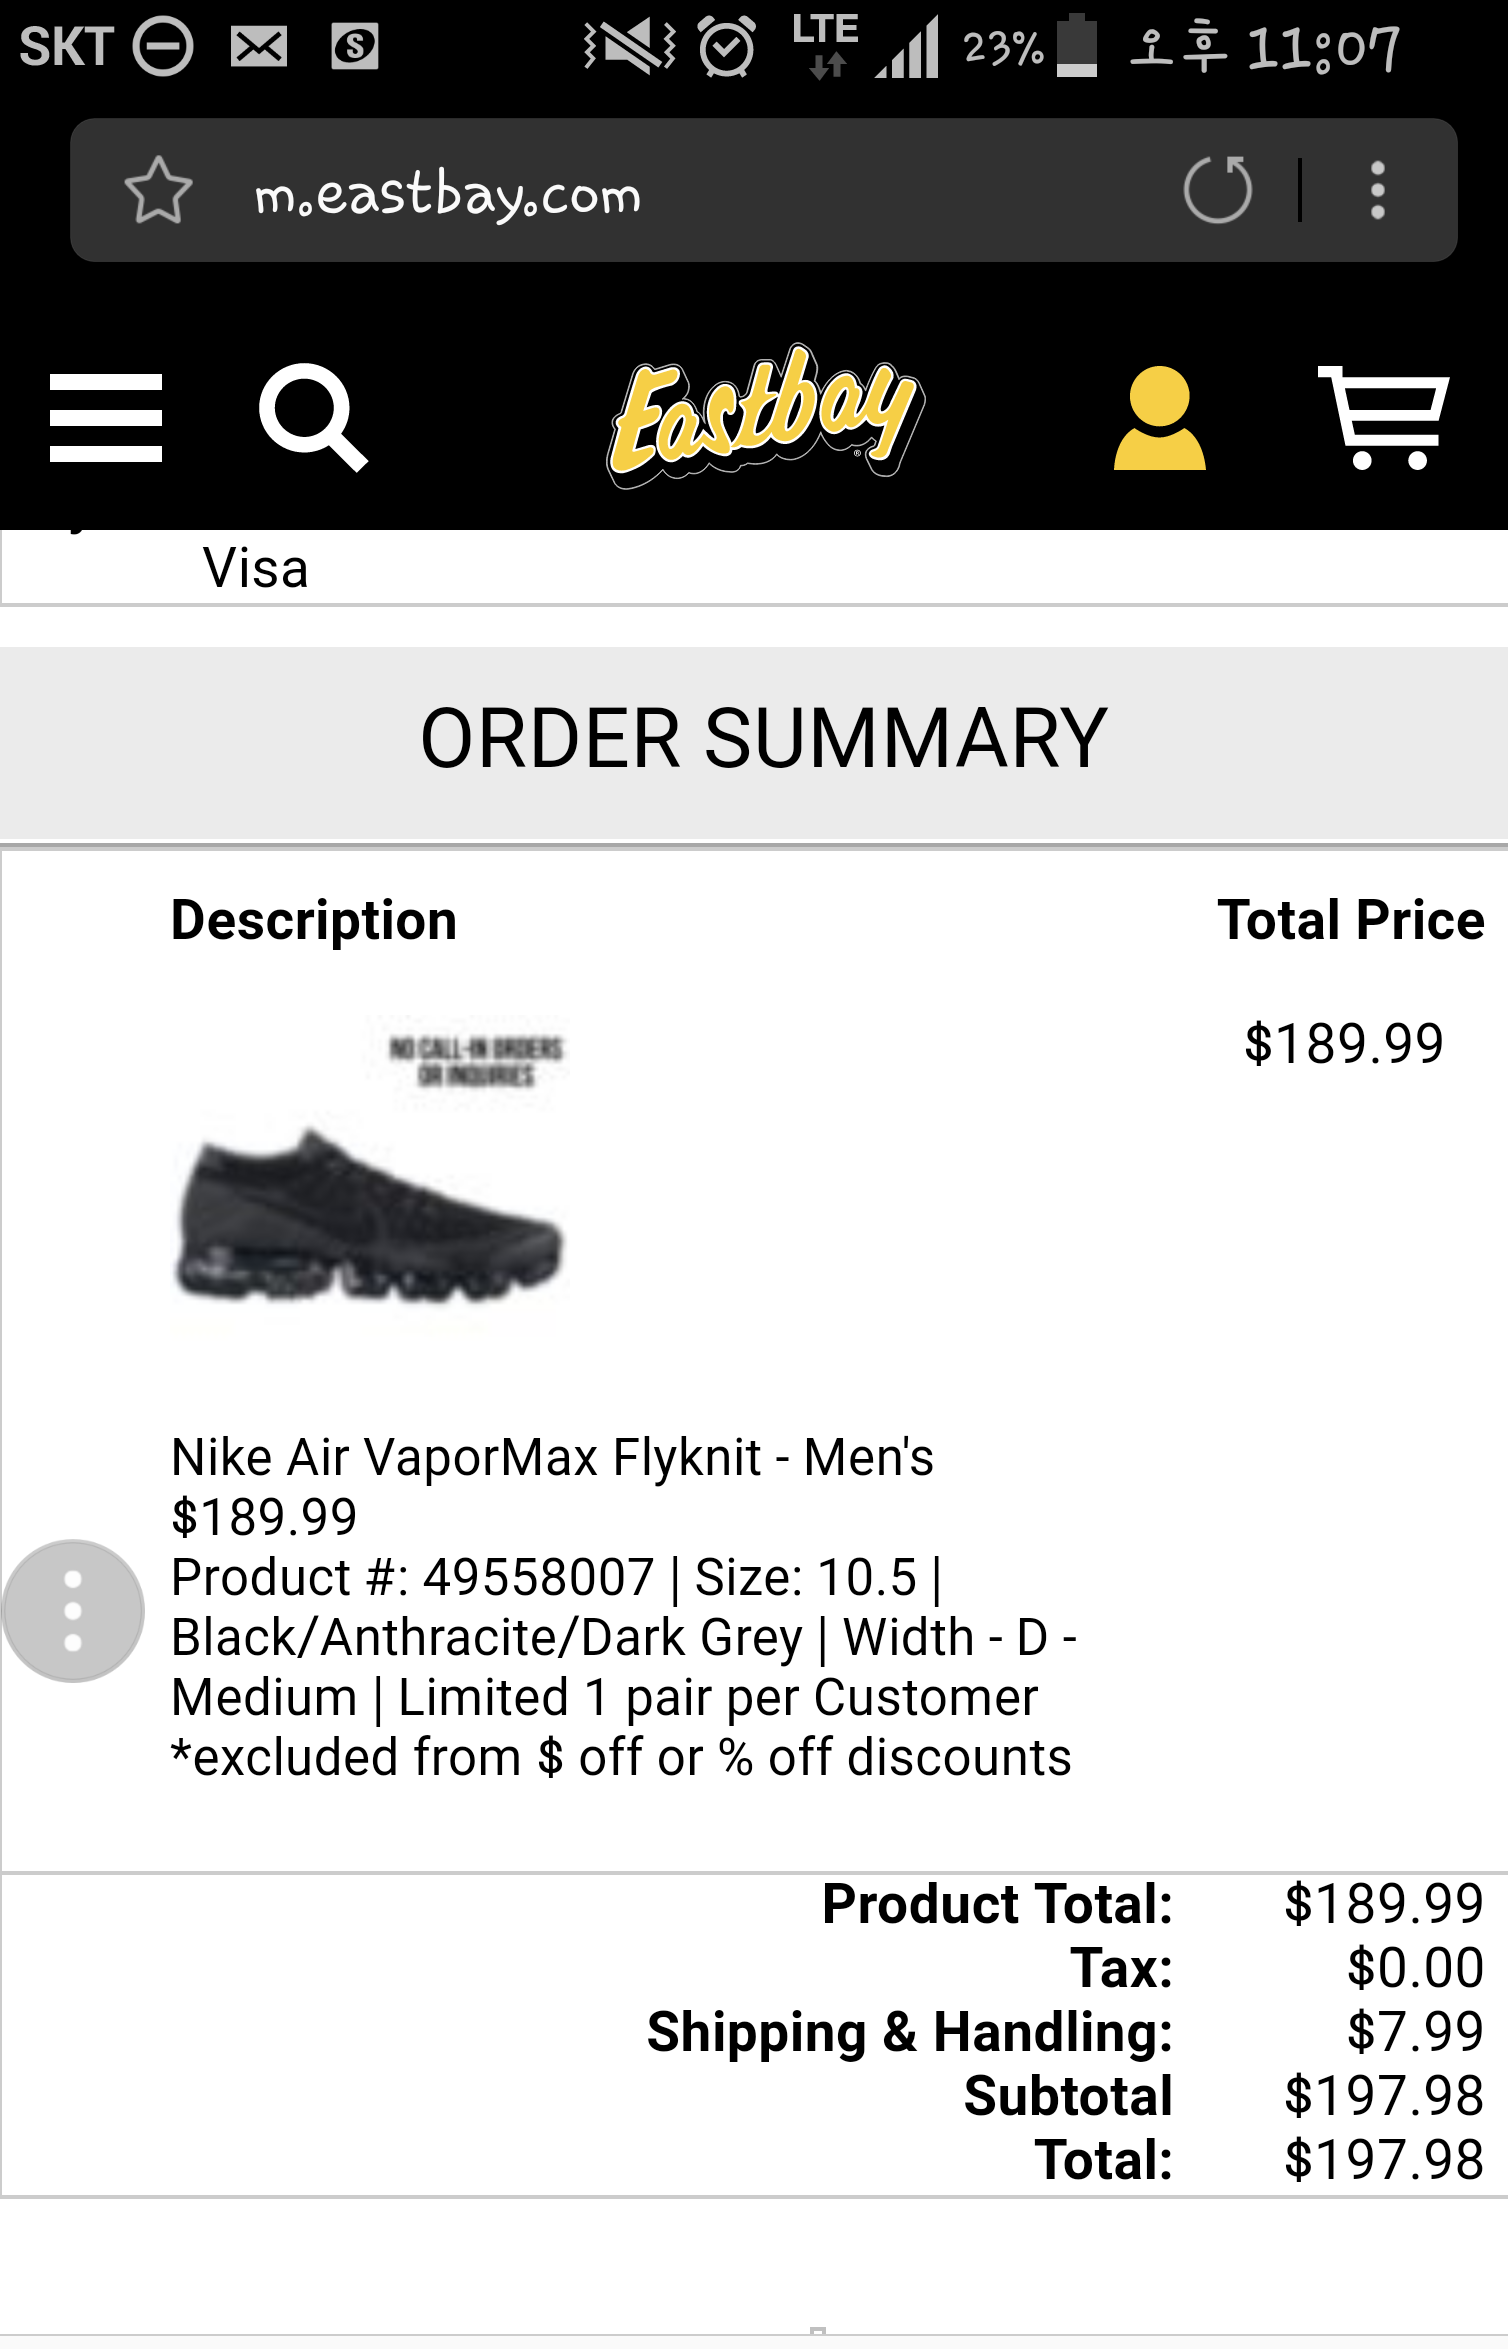Bookmark page with the star icon

[158, 190]
